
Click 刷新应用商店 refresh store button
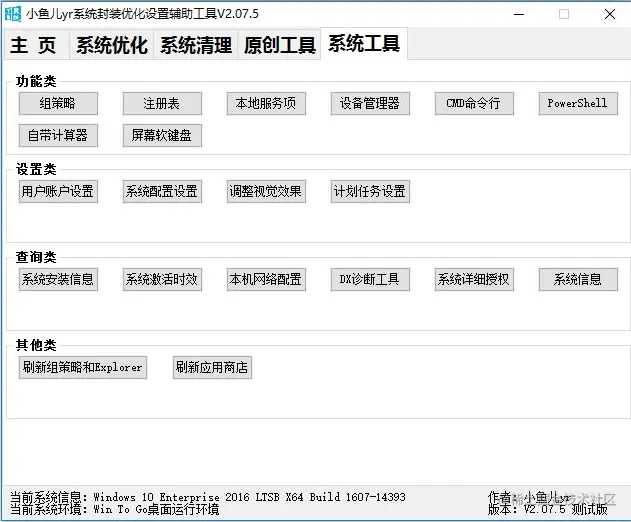pyautogui.click(x=212, y=367)
